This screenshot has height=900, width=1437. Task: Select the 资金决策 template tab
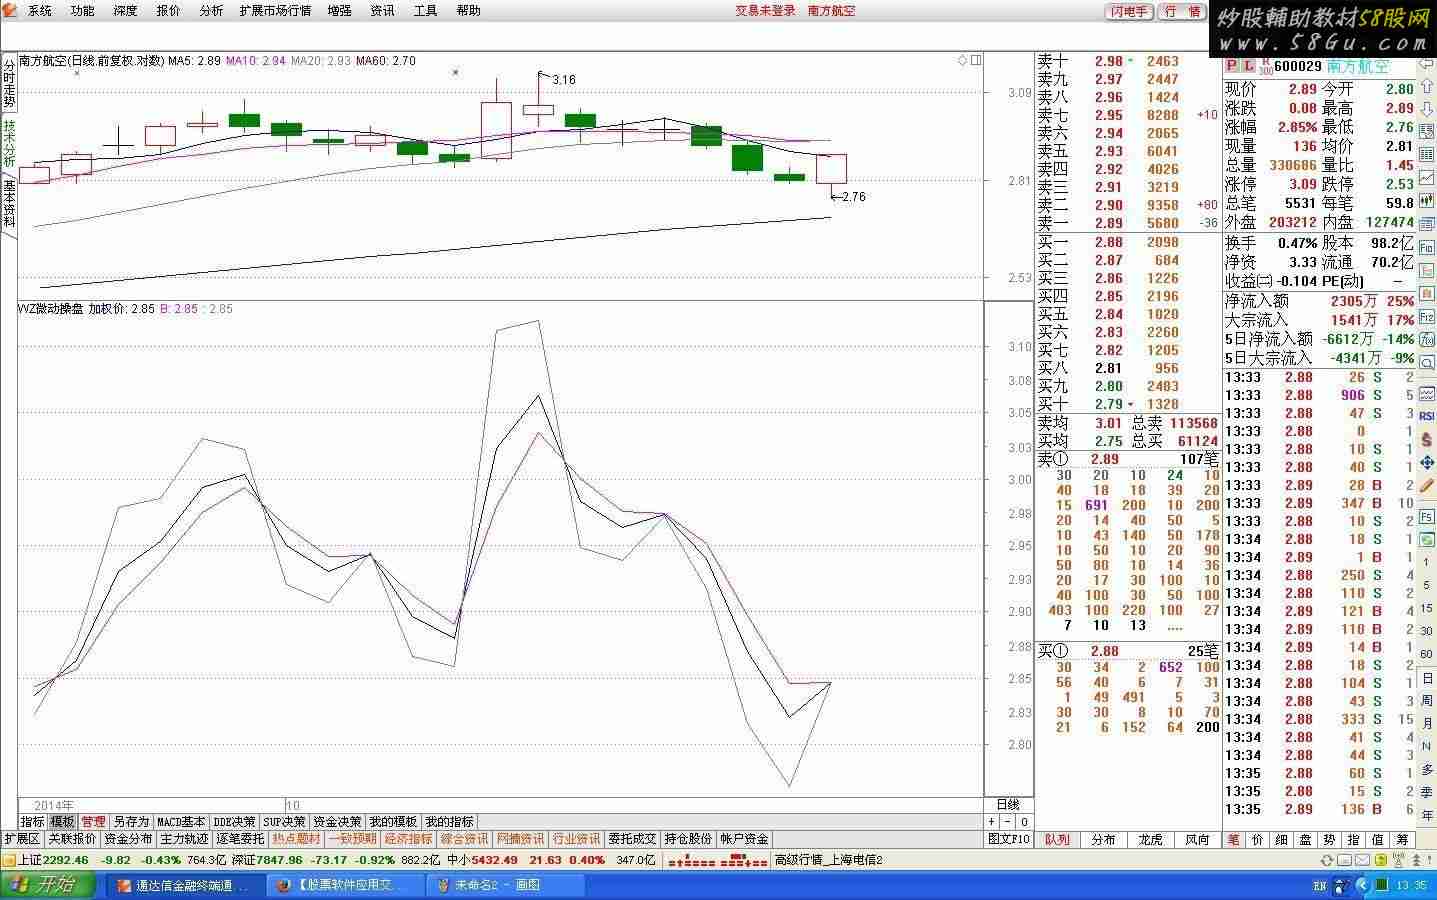337,822
